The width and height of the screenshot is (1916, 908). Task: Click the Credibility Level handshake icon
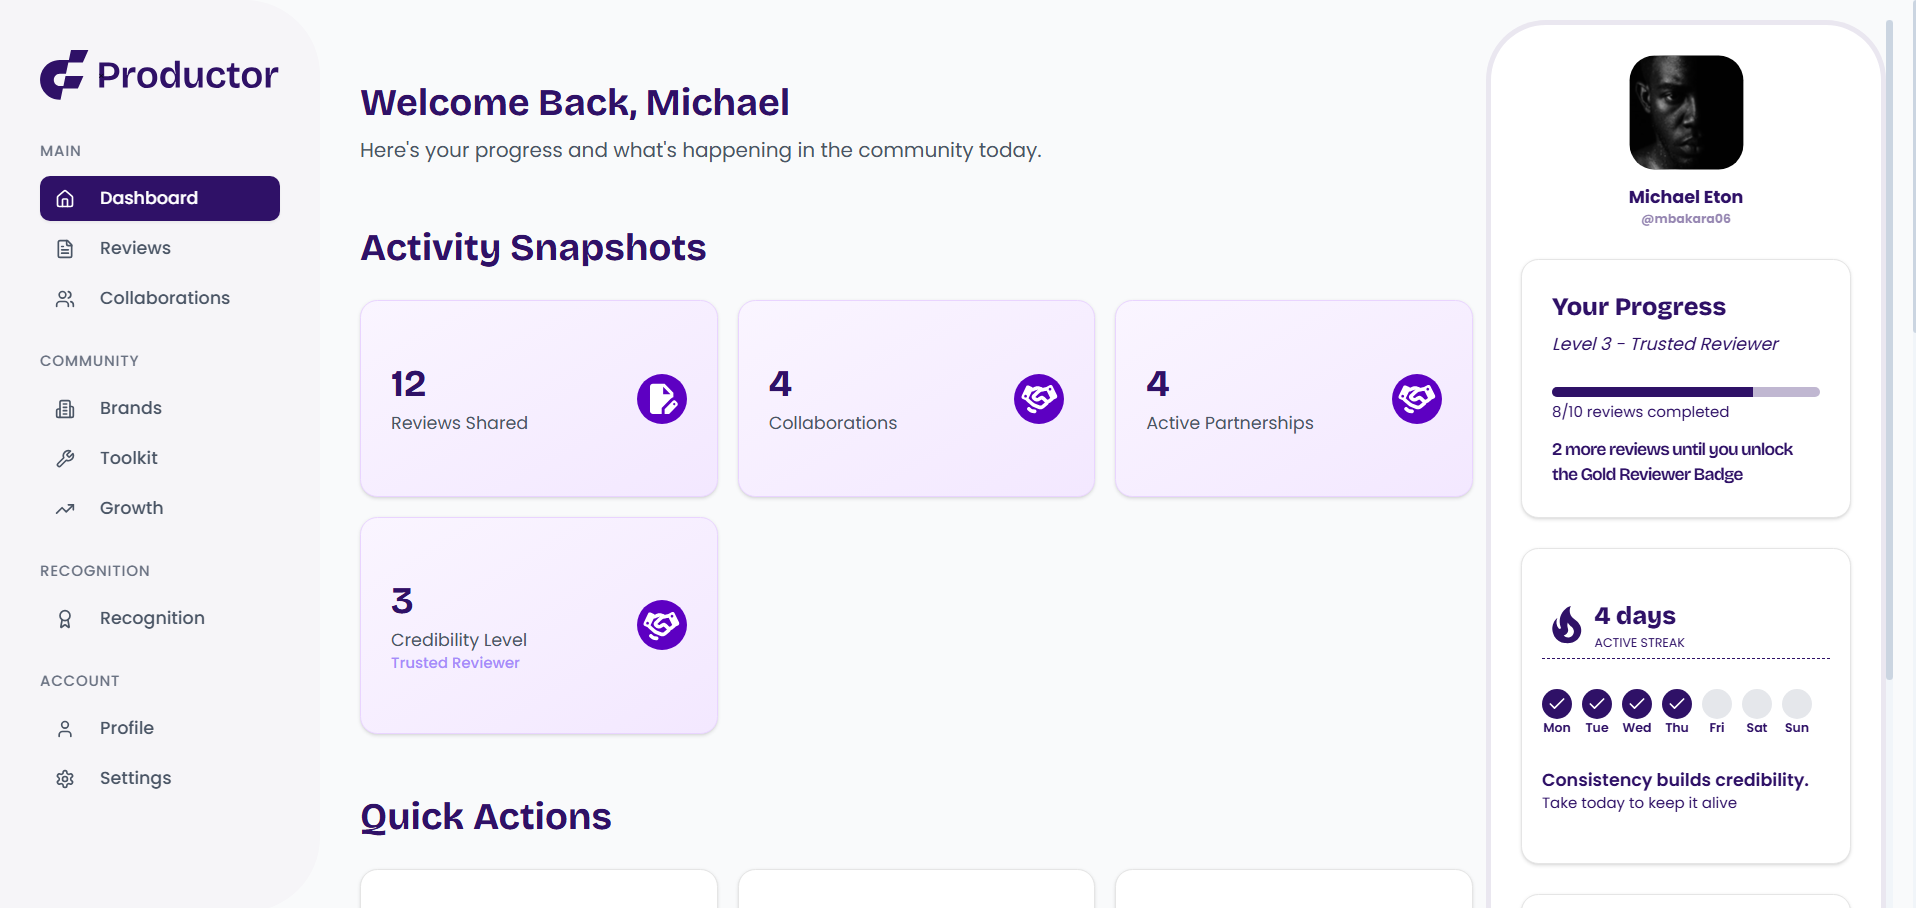[661, 625]
